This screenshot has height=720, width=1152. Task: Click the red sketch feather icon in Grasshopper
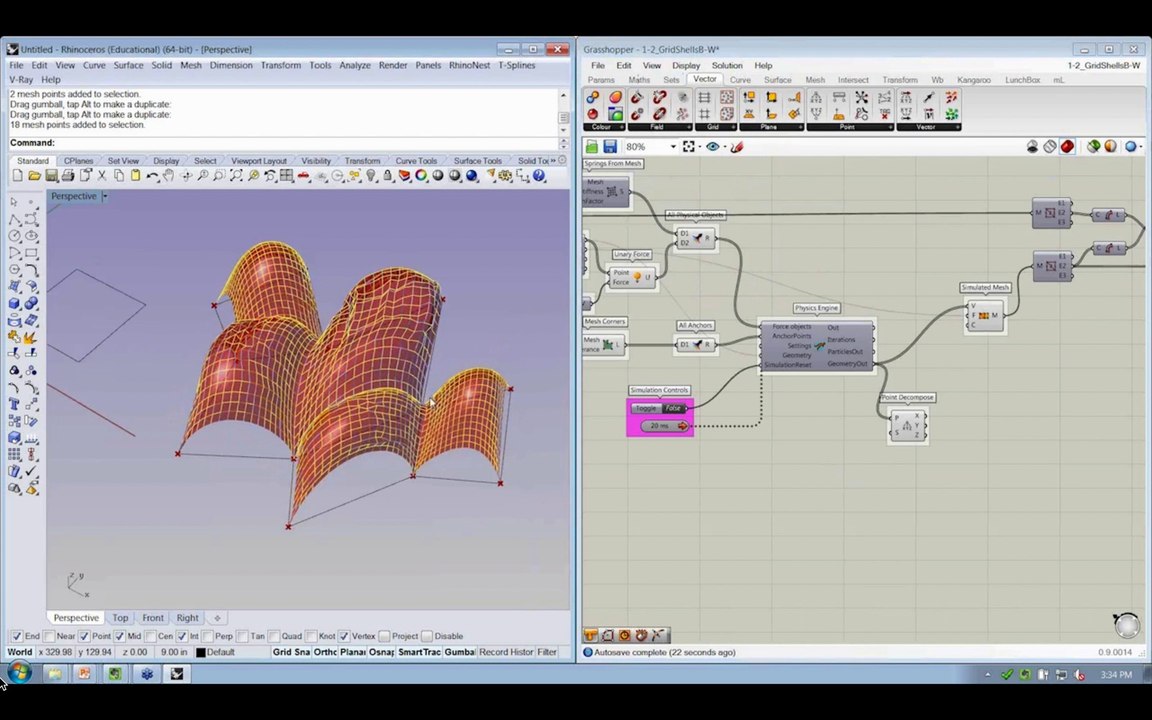tap(737, 147)
